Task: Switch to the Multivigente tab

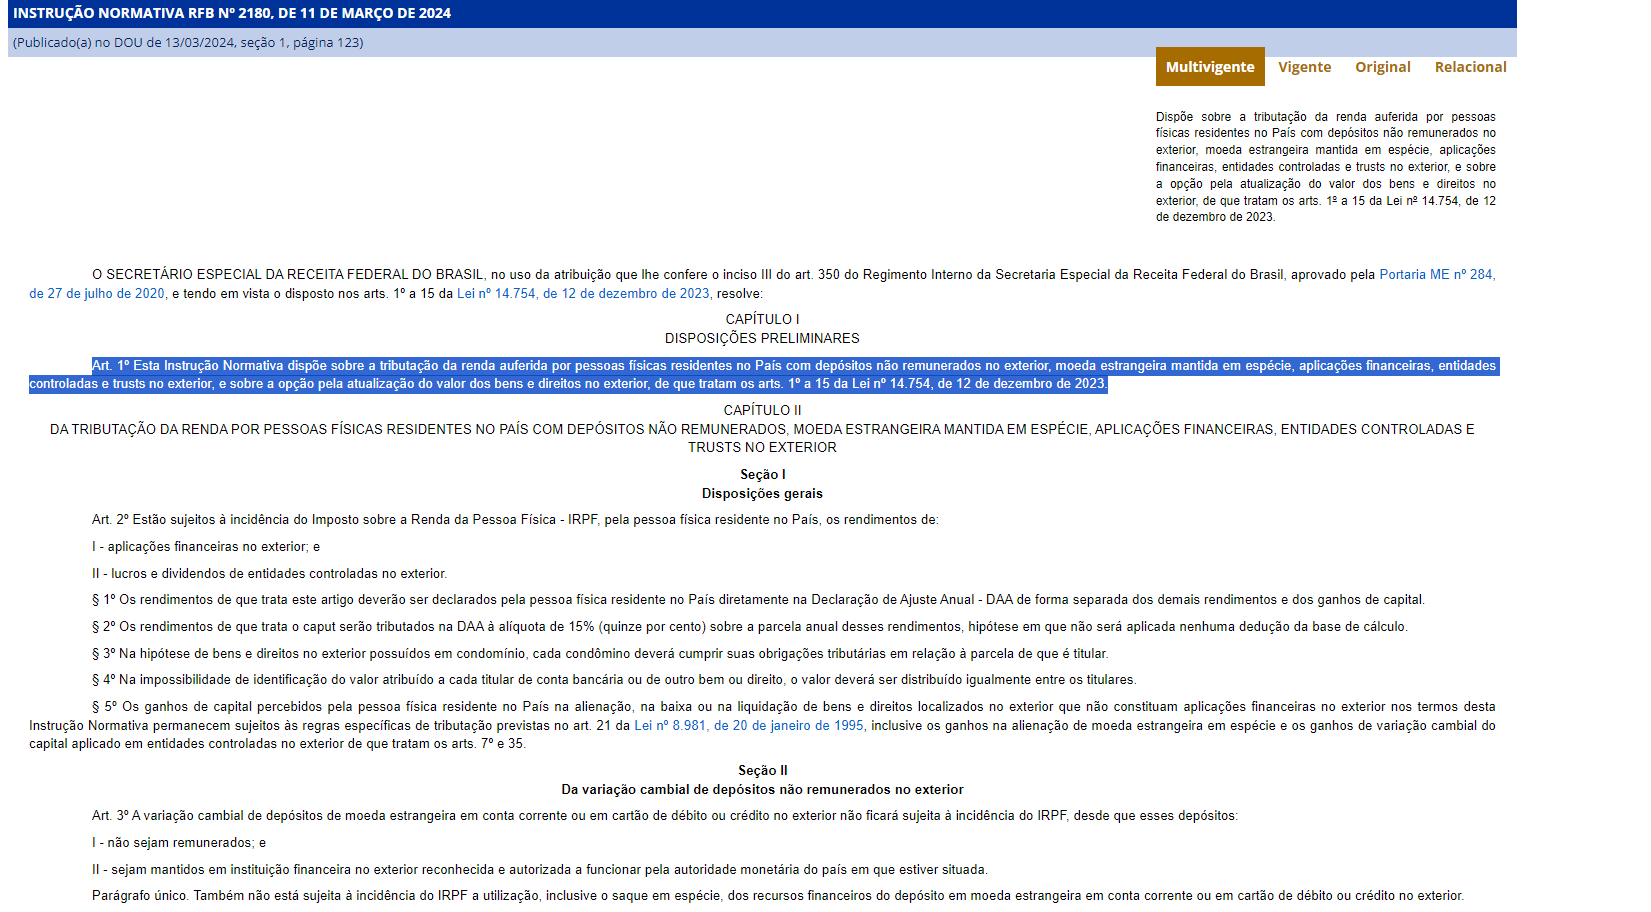Action: 1210,67
